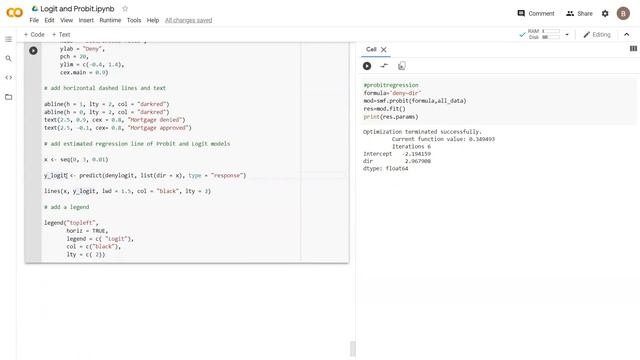Open the code snippets panel
The width and height of the screenshot is (640, 360).
point(9,78)
